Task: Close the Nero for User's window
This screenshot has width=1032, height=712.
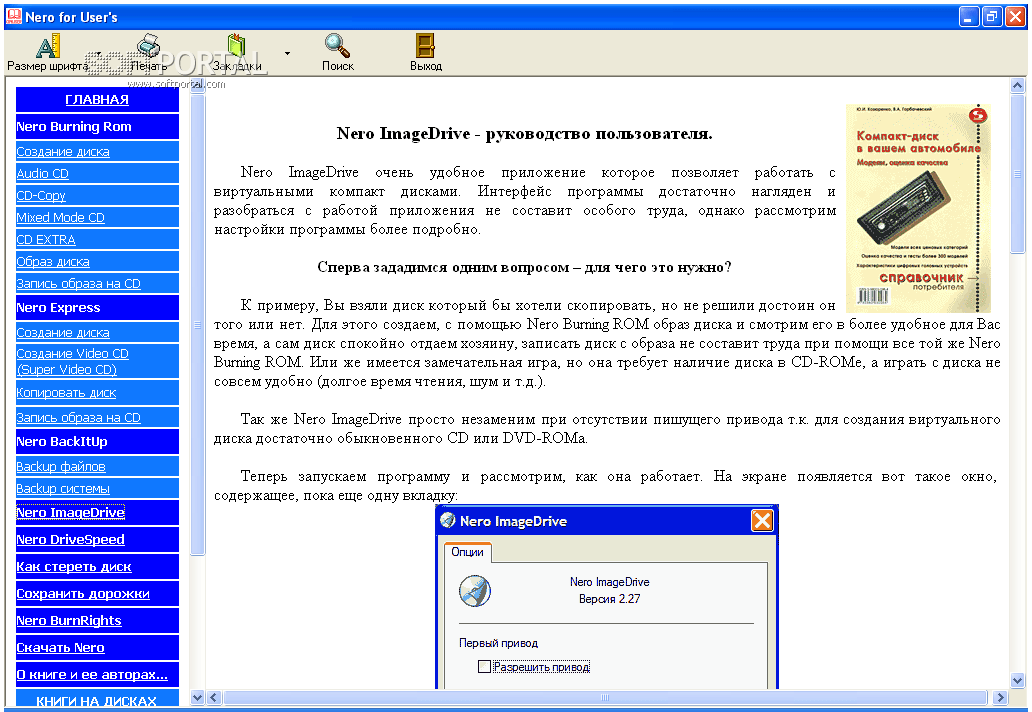Action: click(x=1015, y=16)
